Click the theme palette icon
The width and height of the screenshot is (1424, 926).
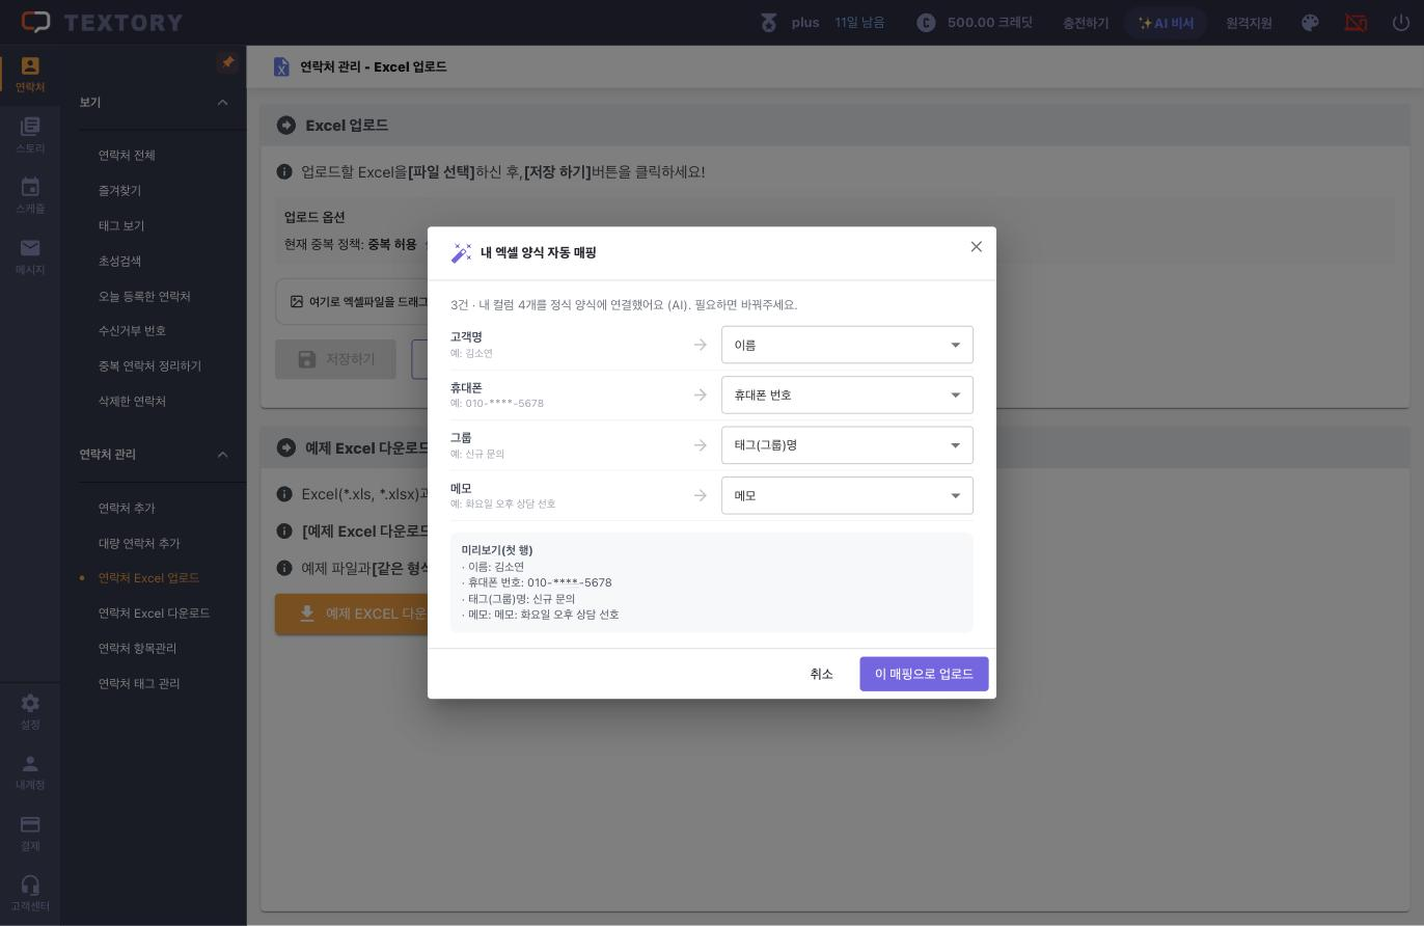click(x=1310, y=22)
